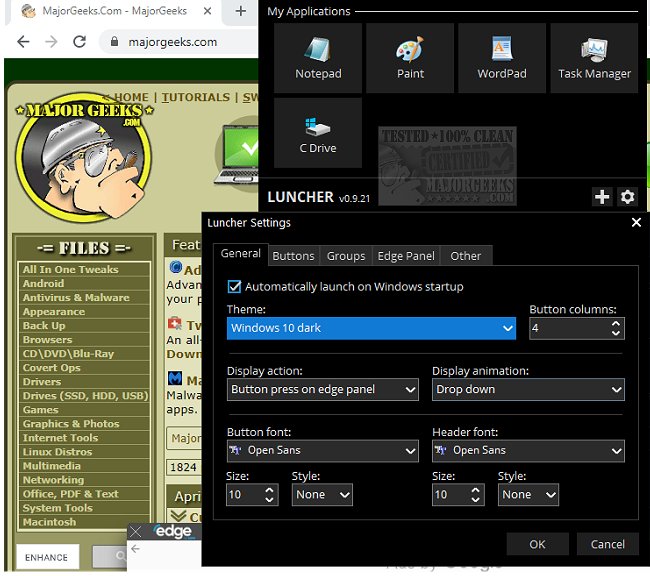Viewport: 650px width, 576px height.
Task: Click the Chrome address bar URL
Action: tap(172, 42)
